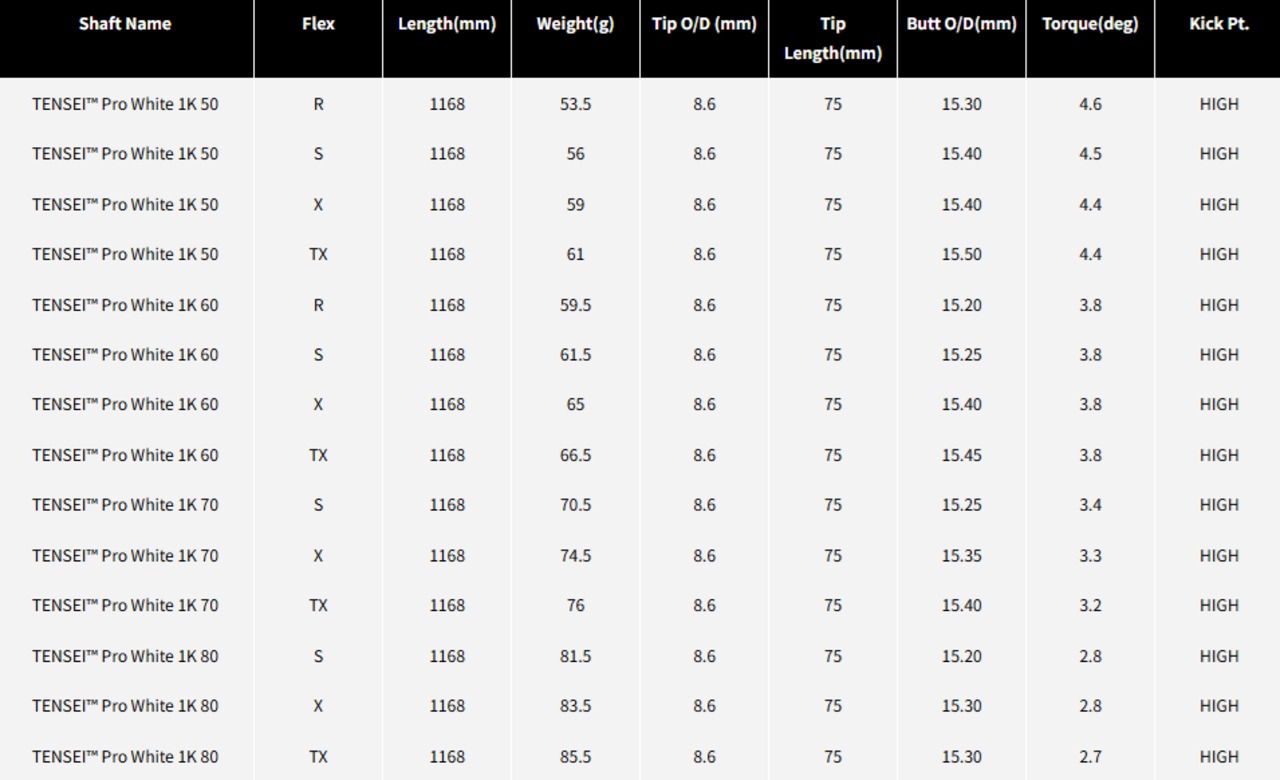Click the Kick Pt. column header
The width and height of the screenshot is (1280, 780).
click(x=1218, y=24)
